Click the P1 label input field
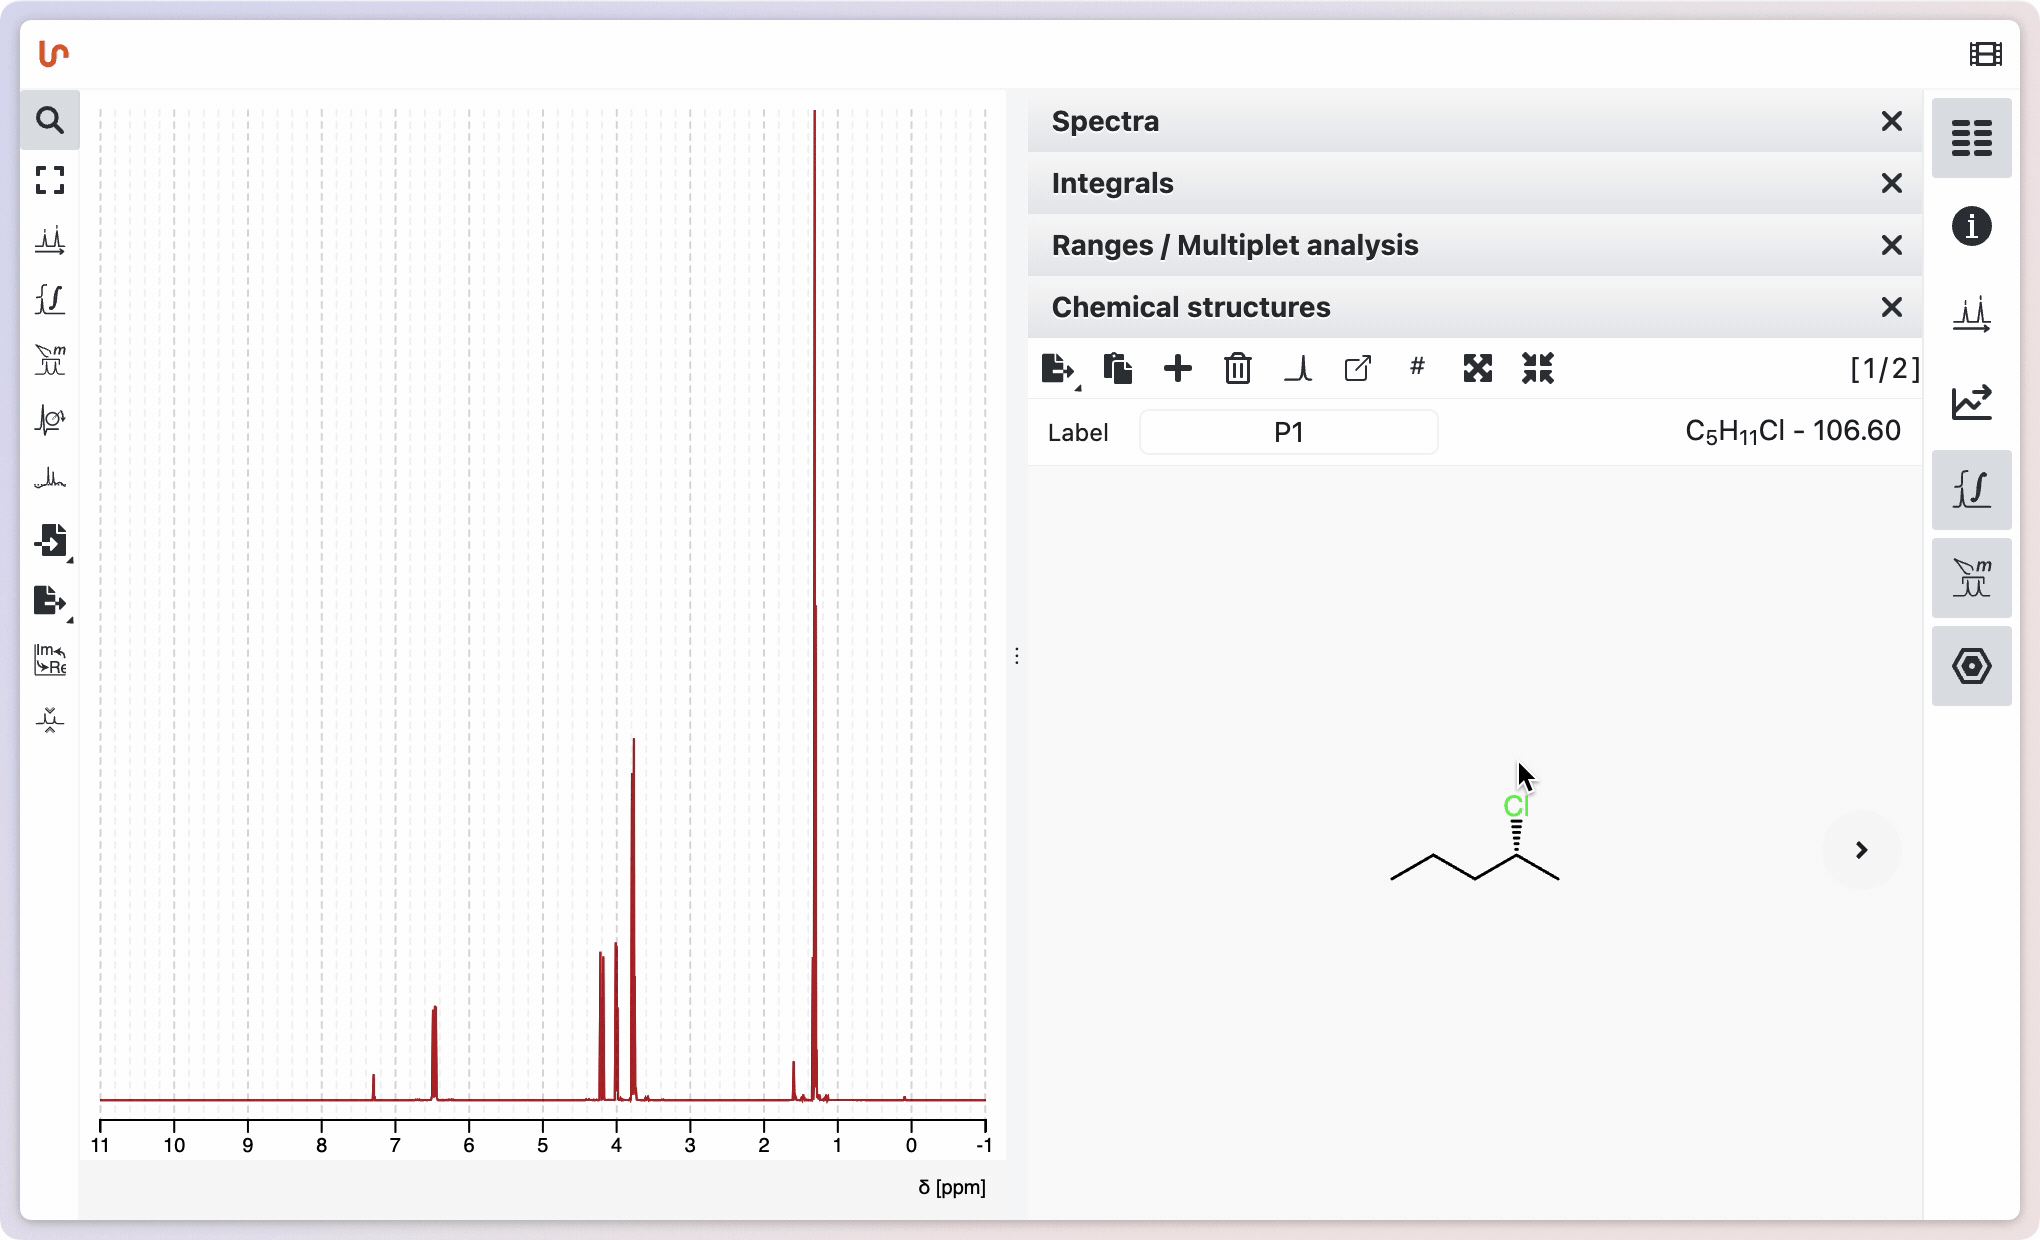This screenshot has width=2040, height=1240. (x=1288, y=432)
